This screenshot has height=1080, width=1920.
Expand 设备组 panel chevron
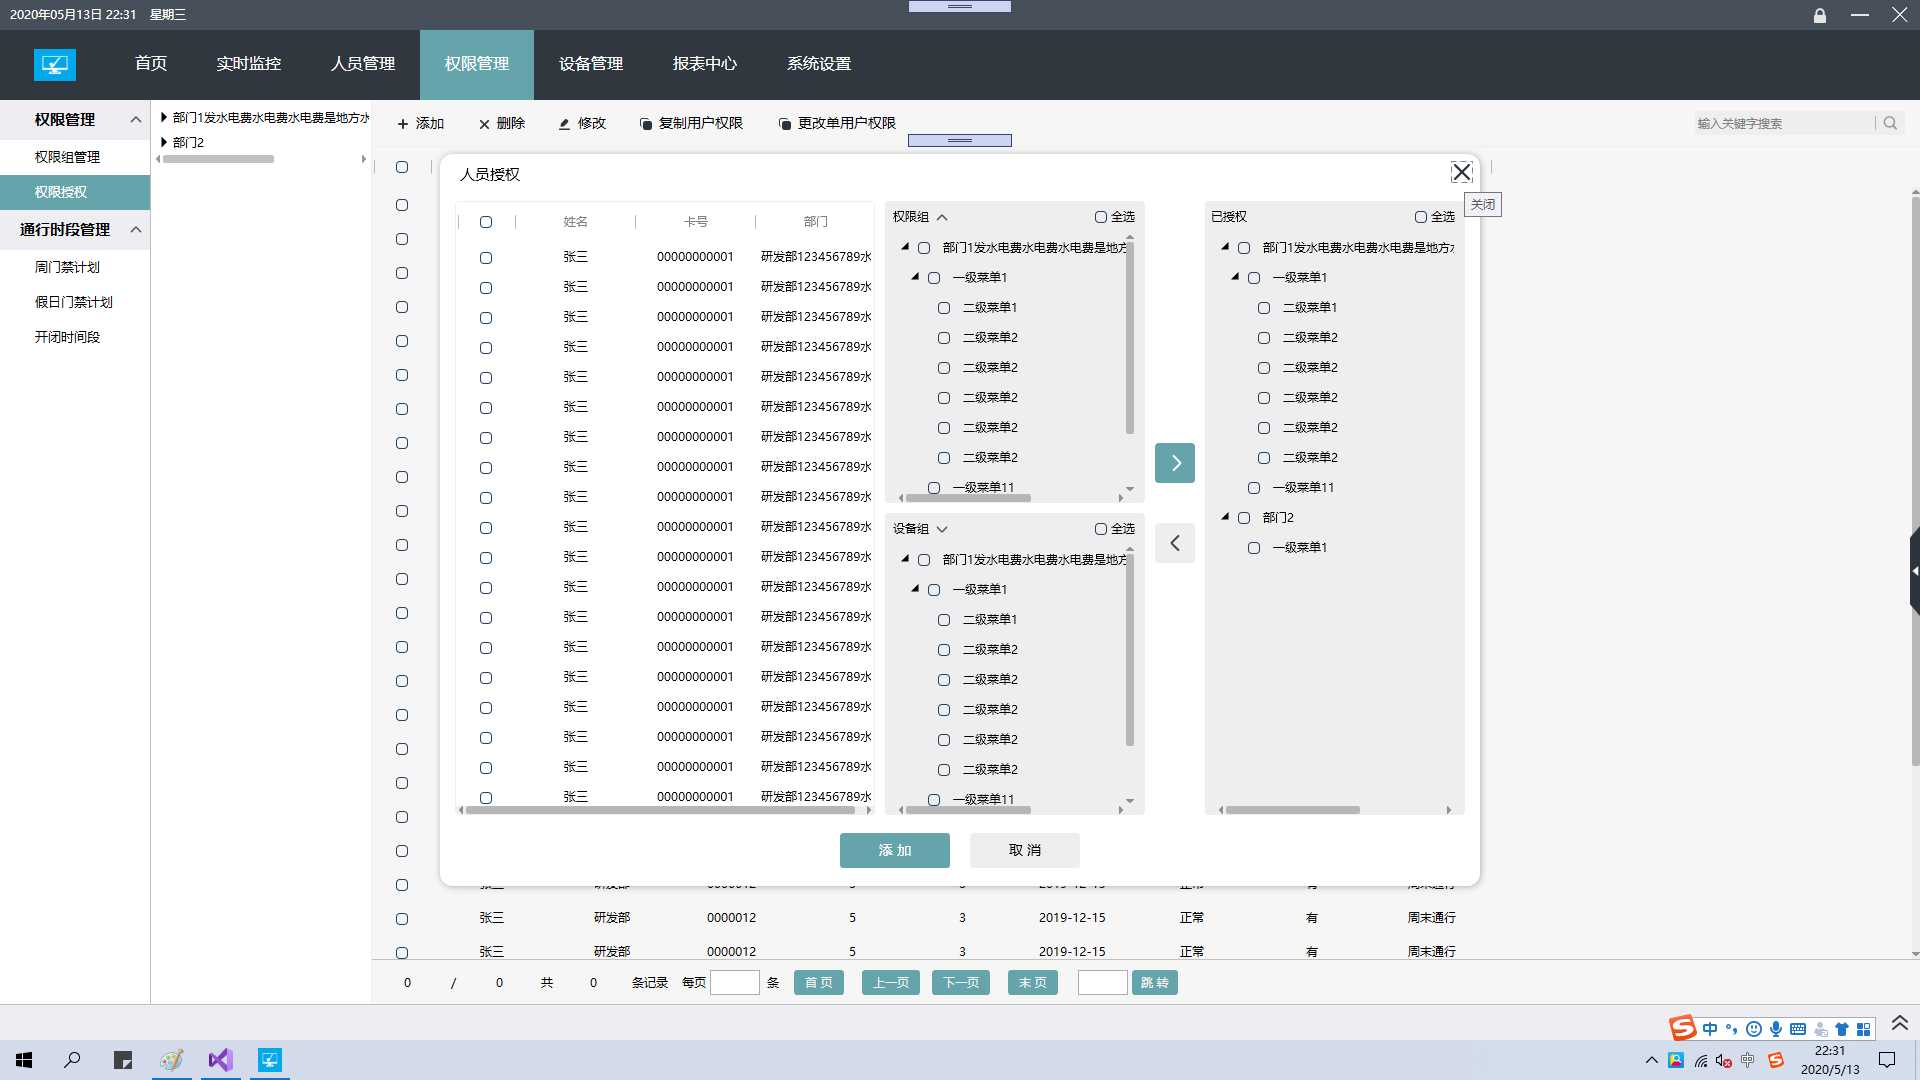[942, 529]
